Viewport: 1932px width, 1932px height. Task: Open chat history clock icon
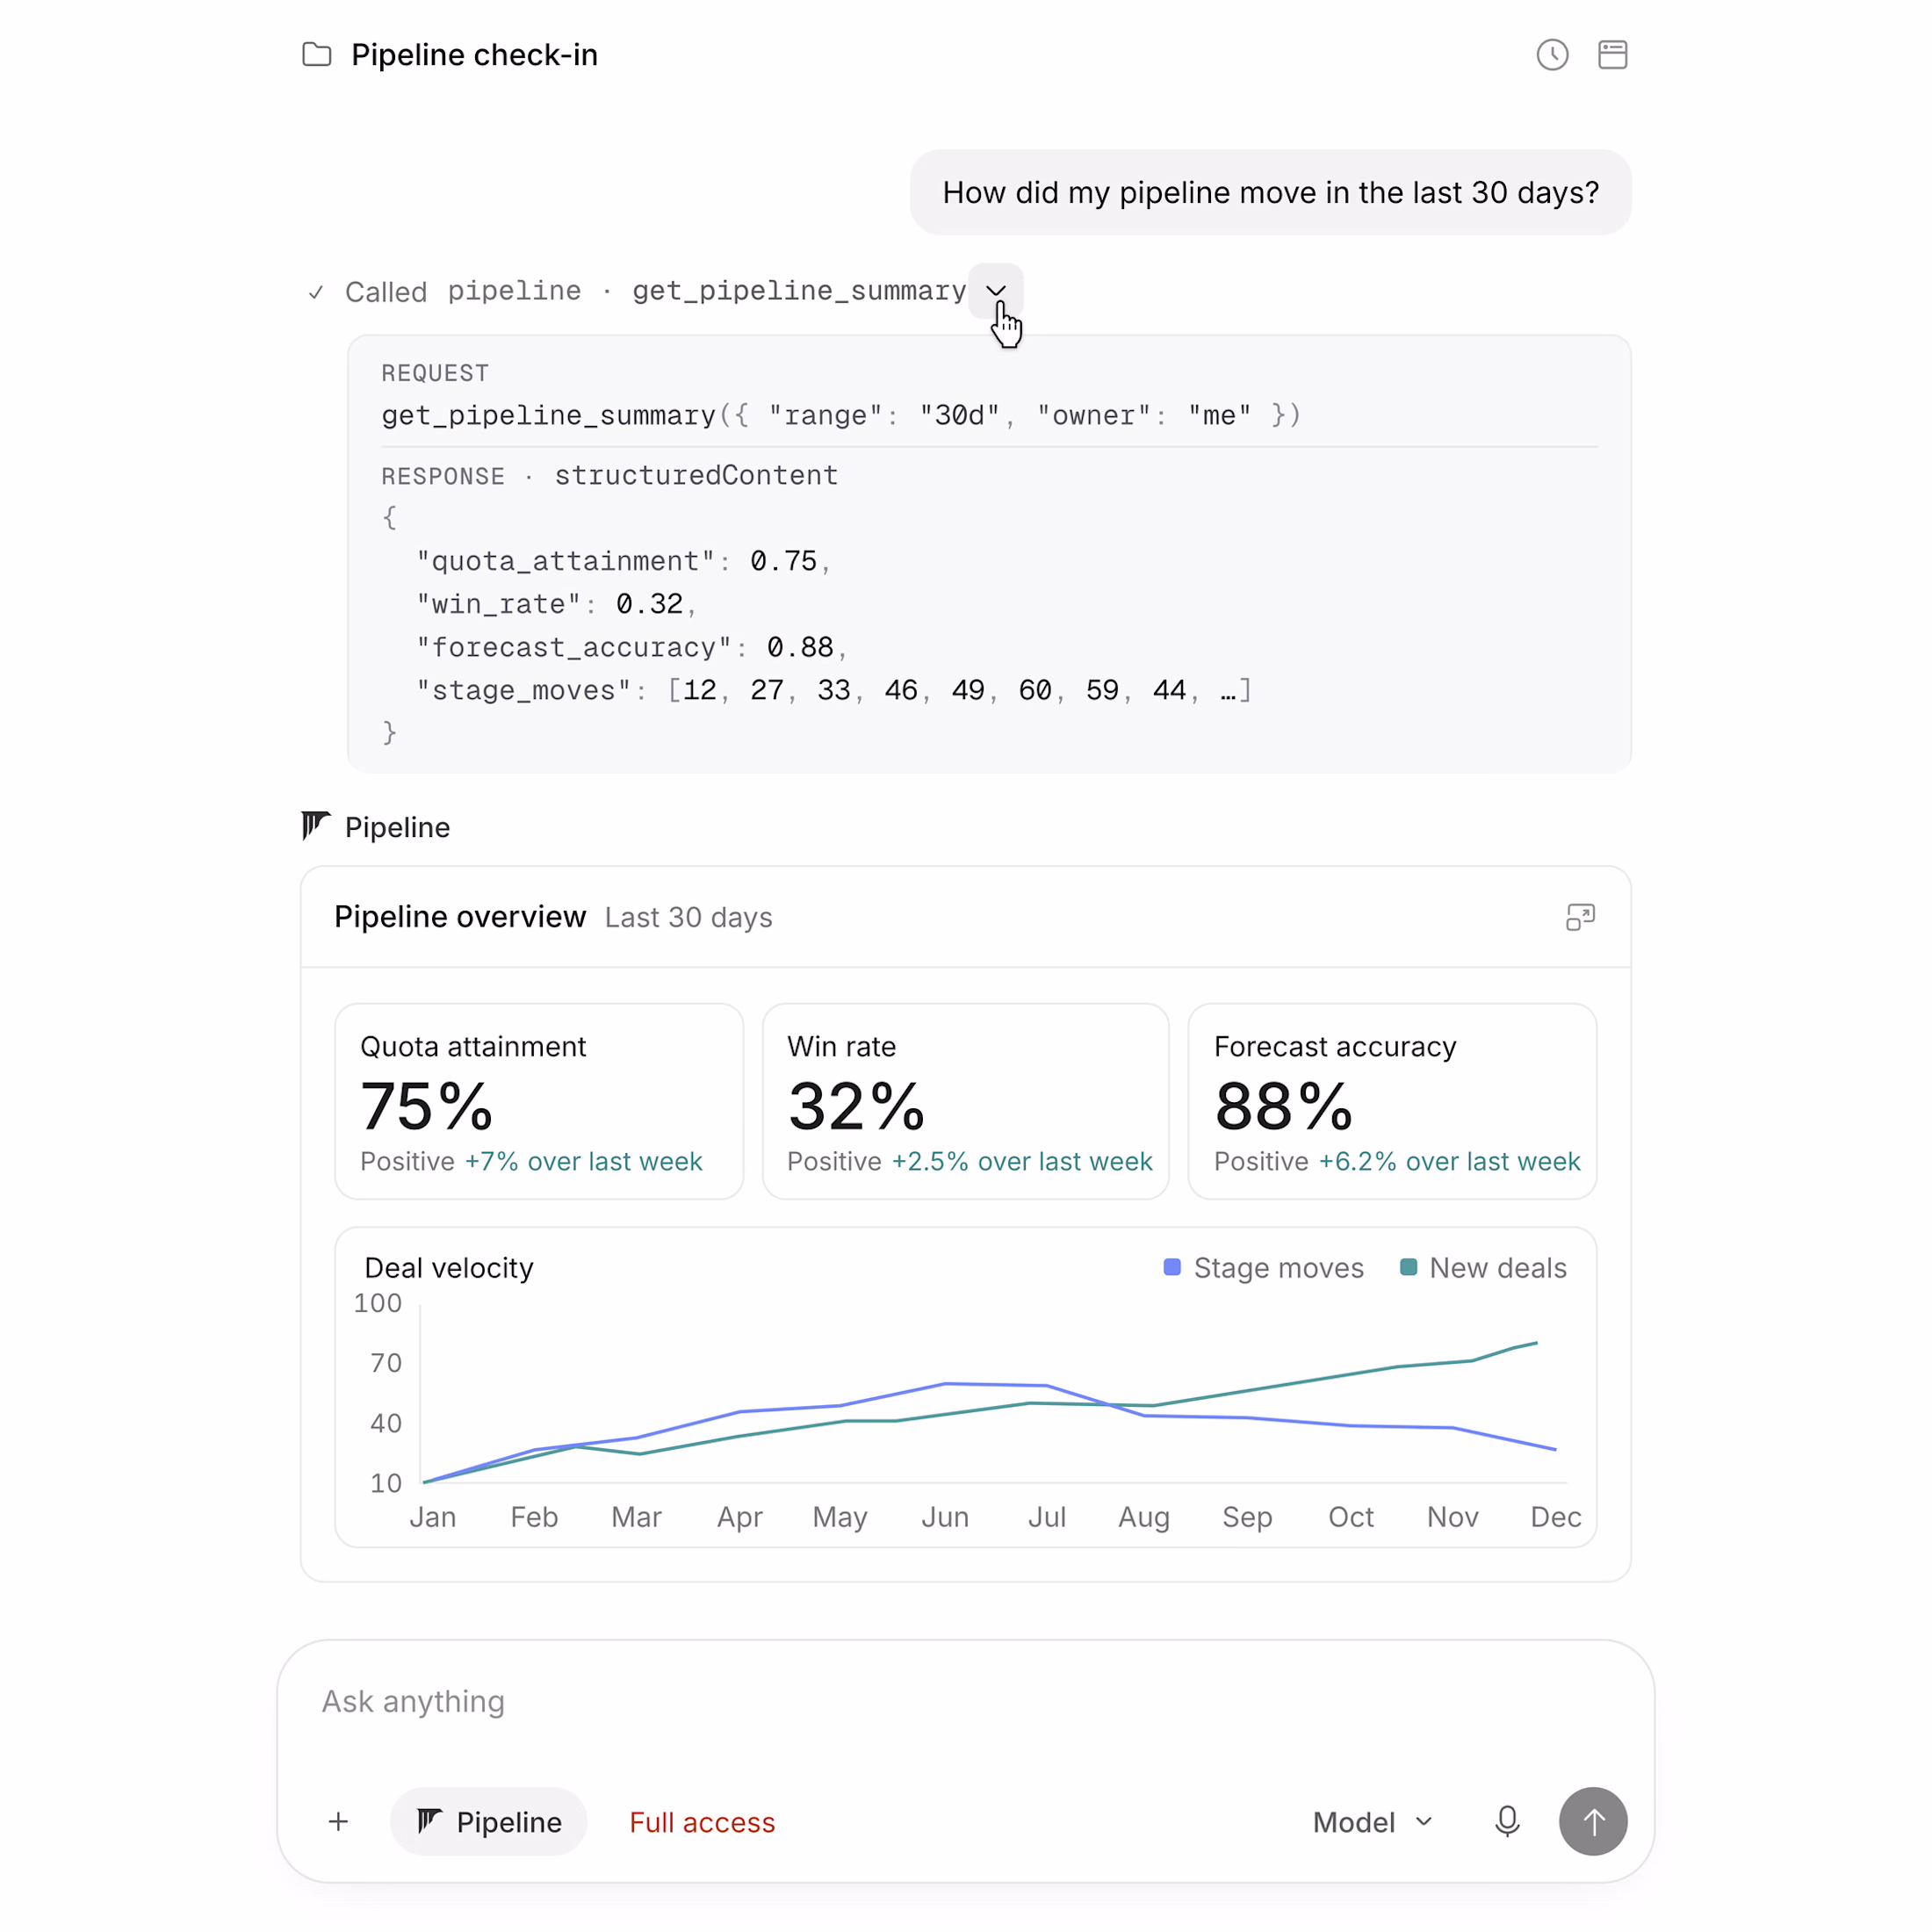(1552, 55)
